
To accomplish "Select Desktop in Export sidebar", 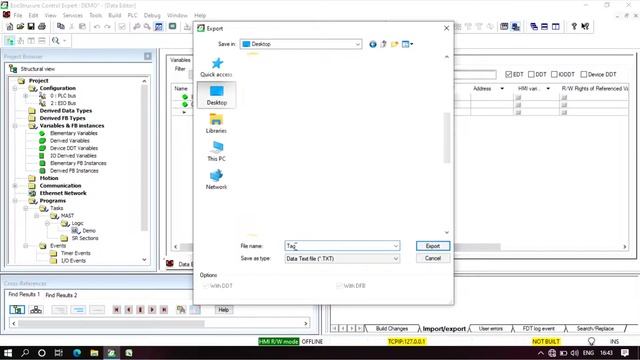I will 216,95.
